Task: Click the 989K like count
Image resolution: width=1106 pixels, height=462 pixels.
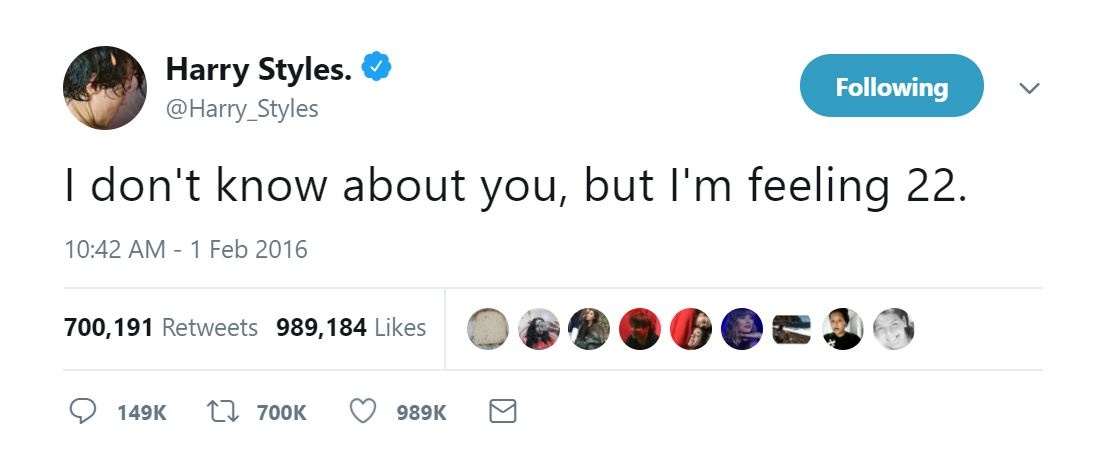Action: coord(421,412)
